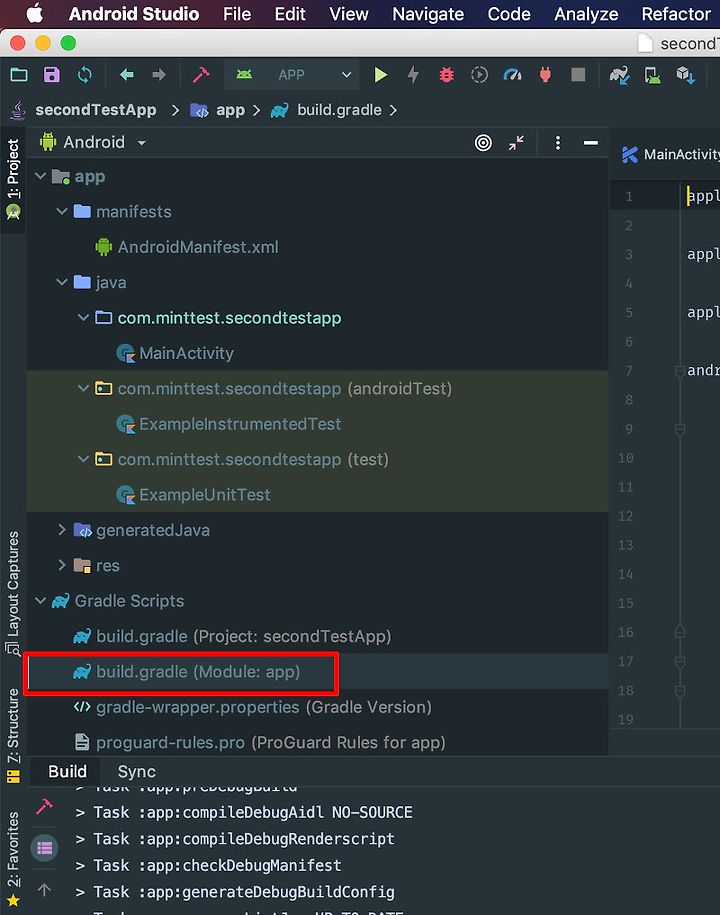720x915 pixels.
Task: Collapse the androidTest package
Action: [x=83, y=388]
